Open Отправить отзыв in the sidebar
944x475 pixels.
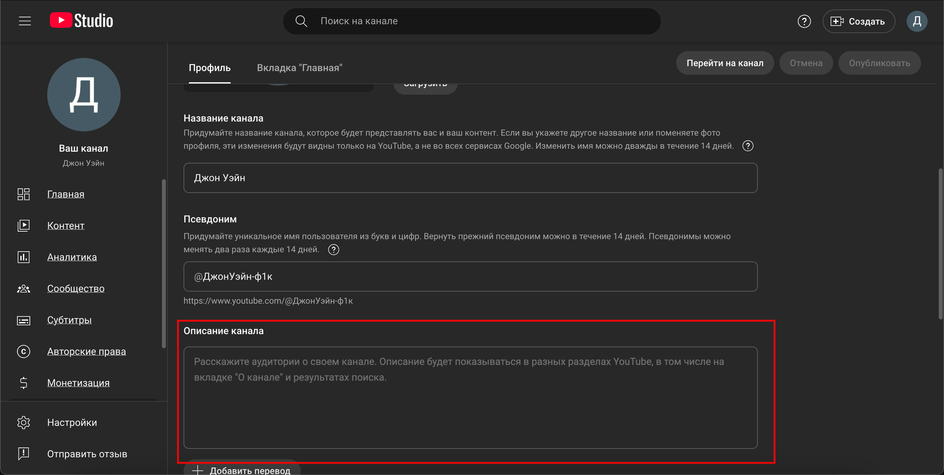87,454
